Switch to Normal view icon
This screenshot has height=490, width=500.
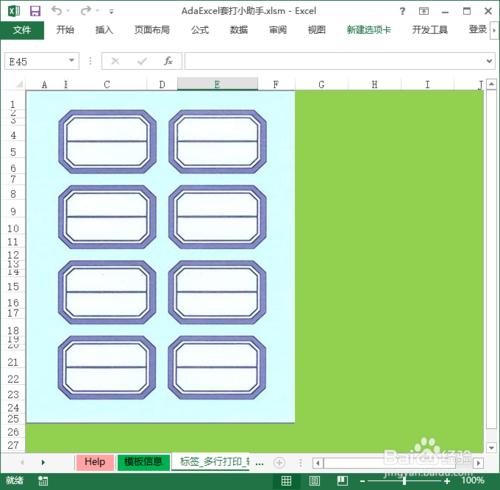point(286,481)
